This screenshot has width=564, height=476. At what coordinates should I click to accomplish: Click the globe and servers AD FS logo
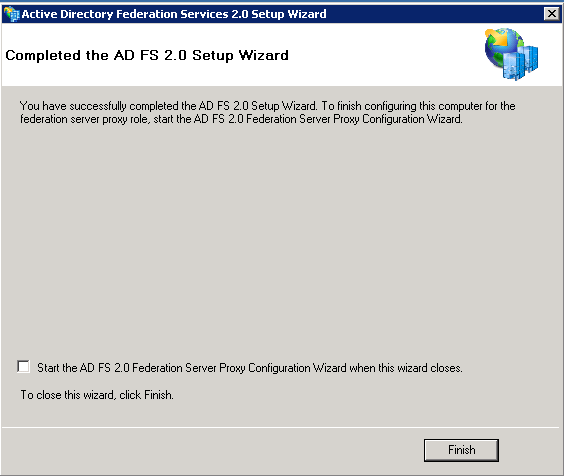(x=511, y=54)
